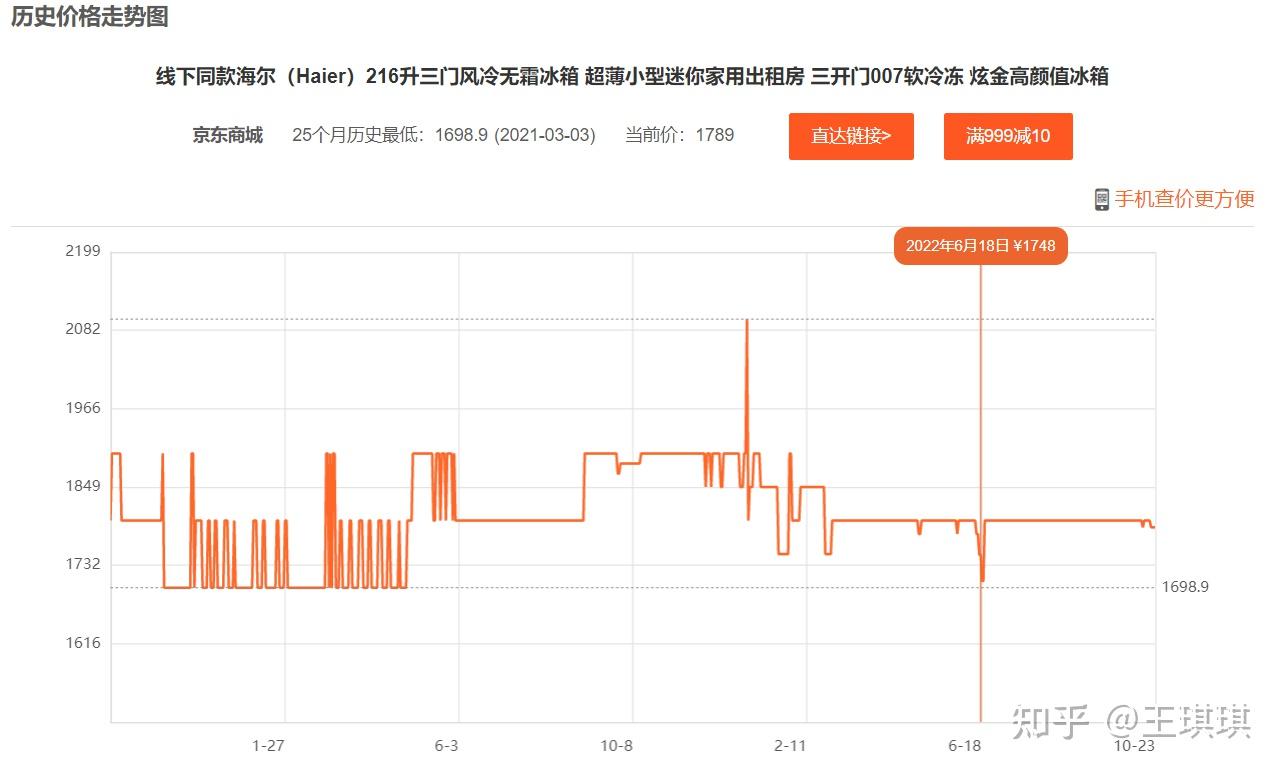Click the 1732 y-axis label
Image resolution: width=1283 pixels, height=773 pixels.
click(x=83, y=564)
